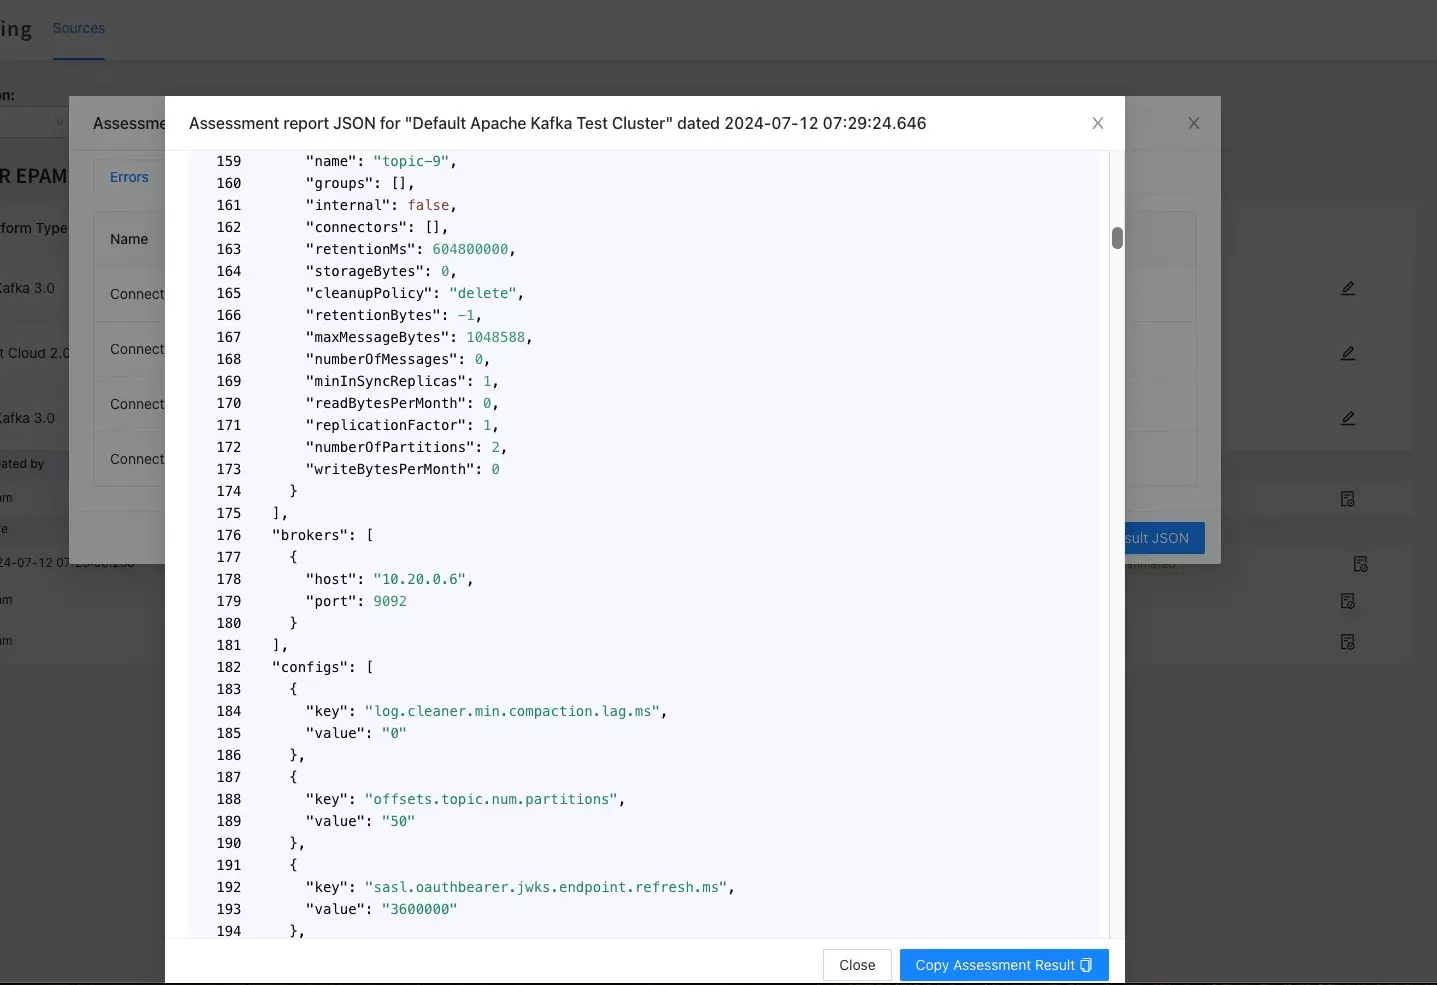Select key offsets.topic.num.partitions
The image size is (1437, 985).
pos(491,799)
